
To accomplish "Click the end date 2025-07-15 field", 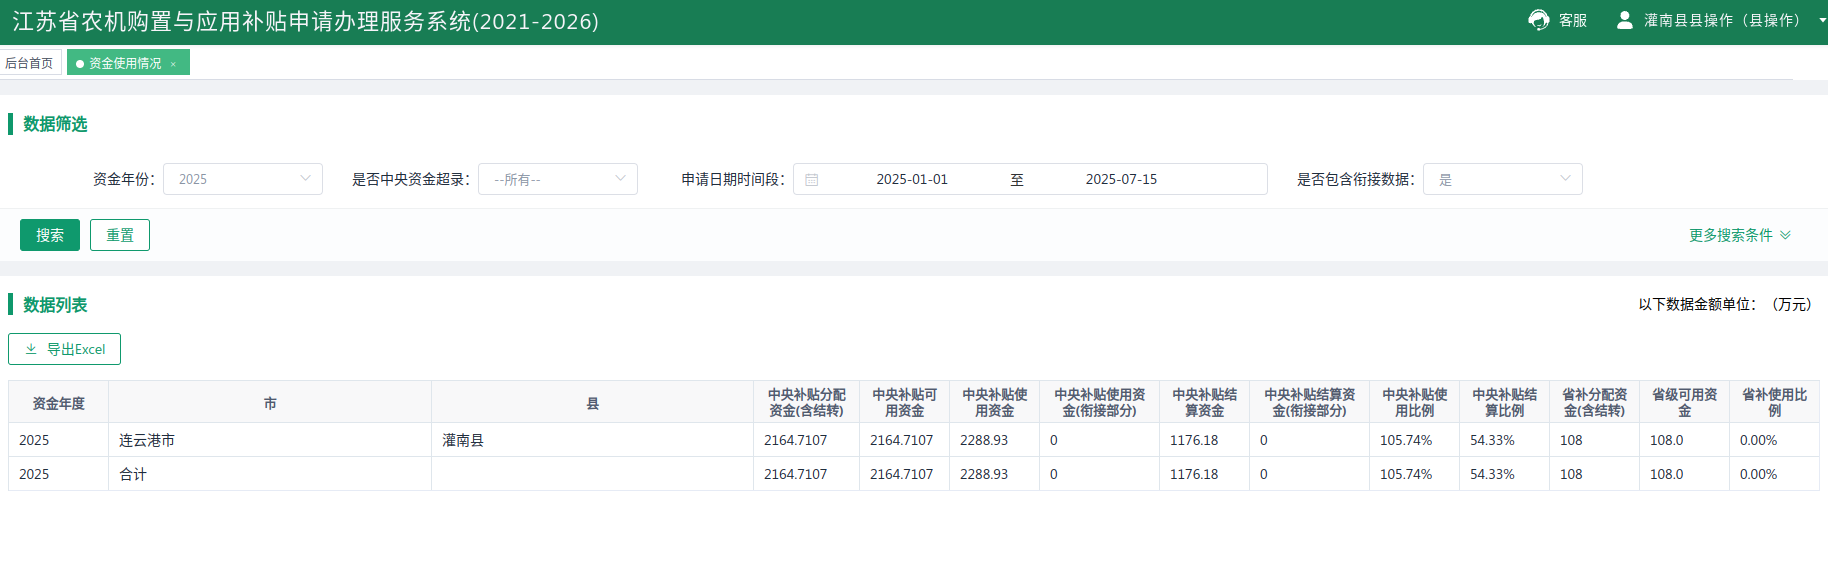I will (x=1120, y=179).
